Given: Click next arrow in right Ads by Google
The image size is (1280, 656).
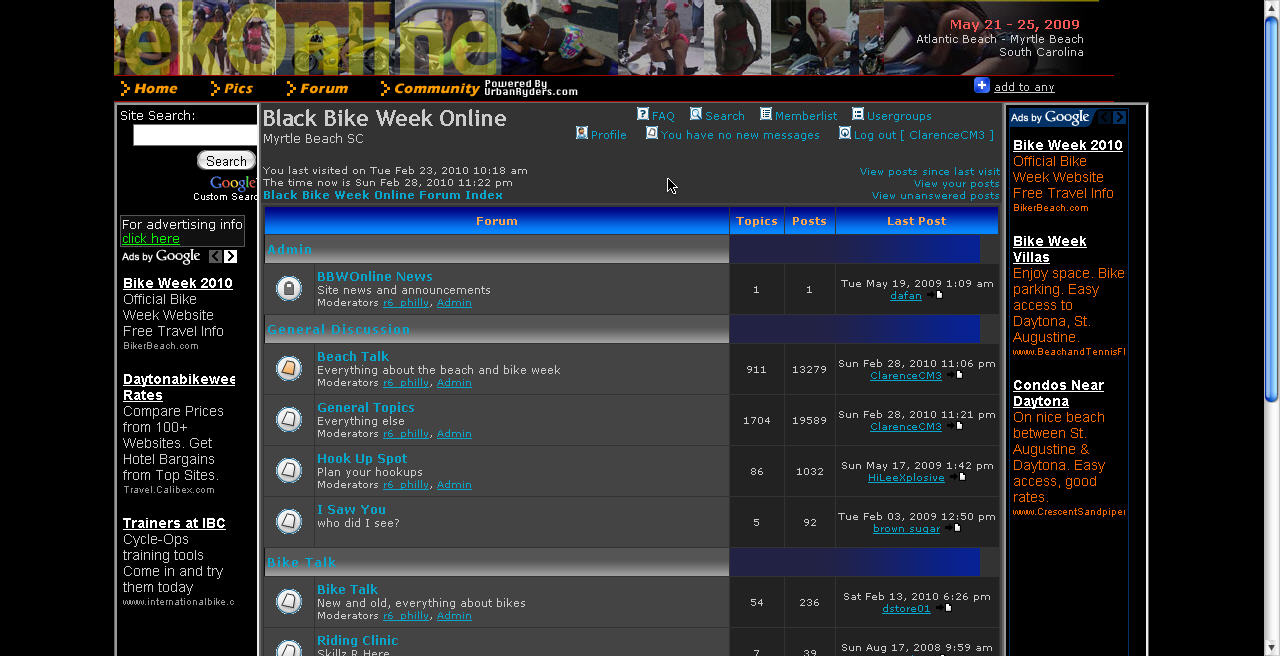Looking at the screenshot, I should (1119, 118).
